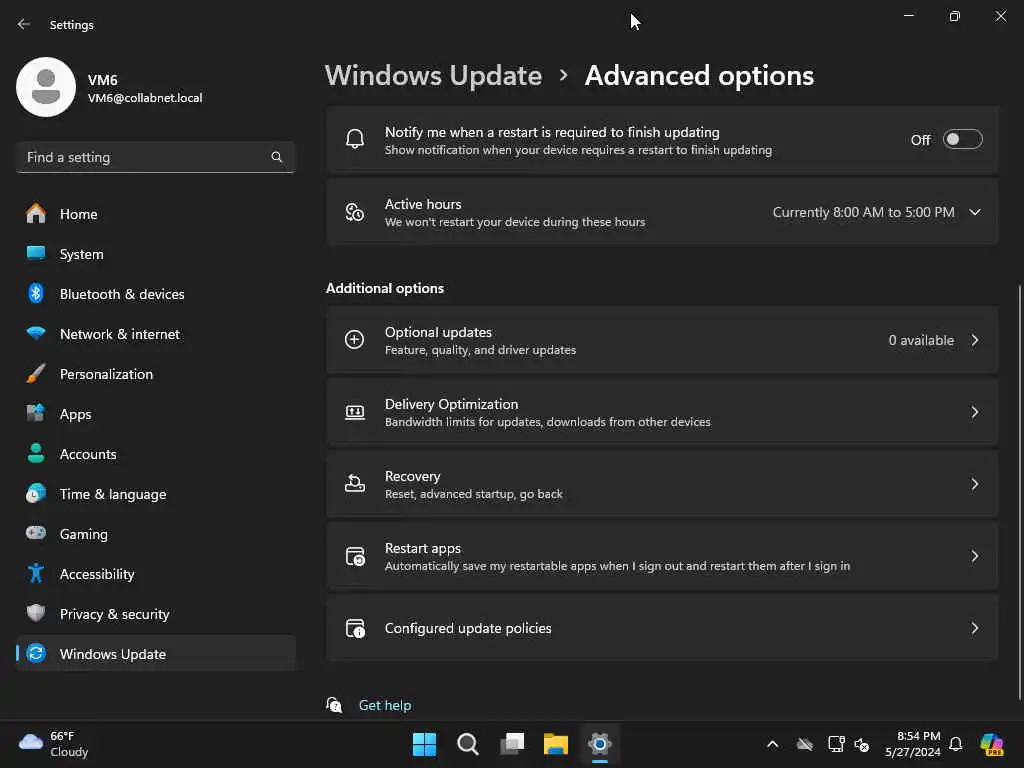Viewport: 1024px width, 768px height.
Task: Click the Delivery Optimization icon
Action: tap(355, 412)
